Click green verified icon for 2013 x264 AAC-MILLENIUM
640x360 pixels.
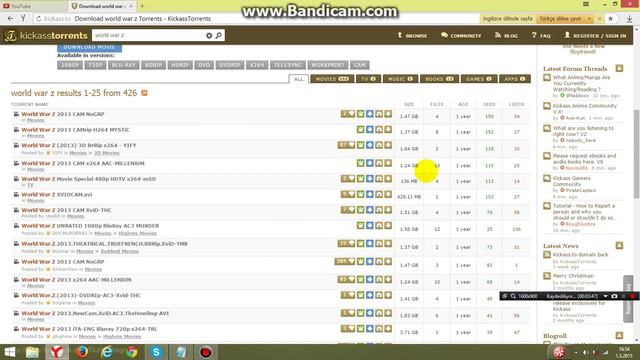pyautogui.click(x=360, y=280)
